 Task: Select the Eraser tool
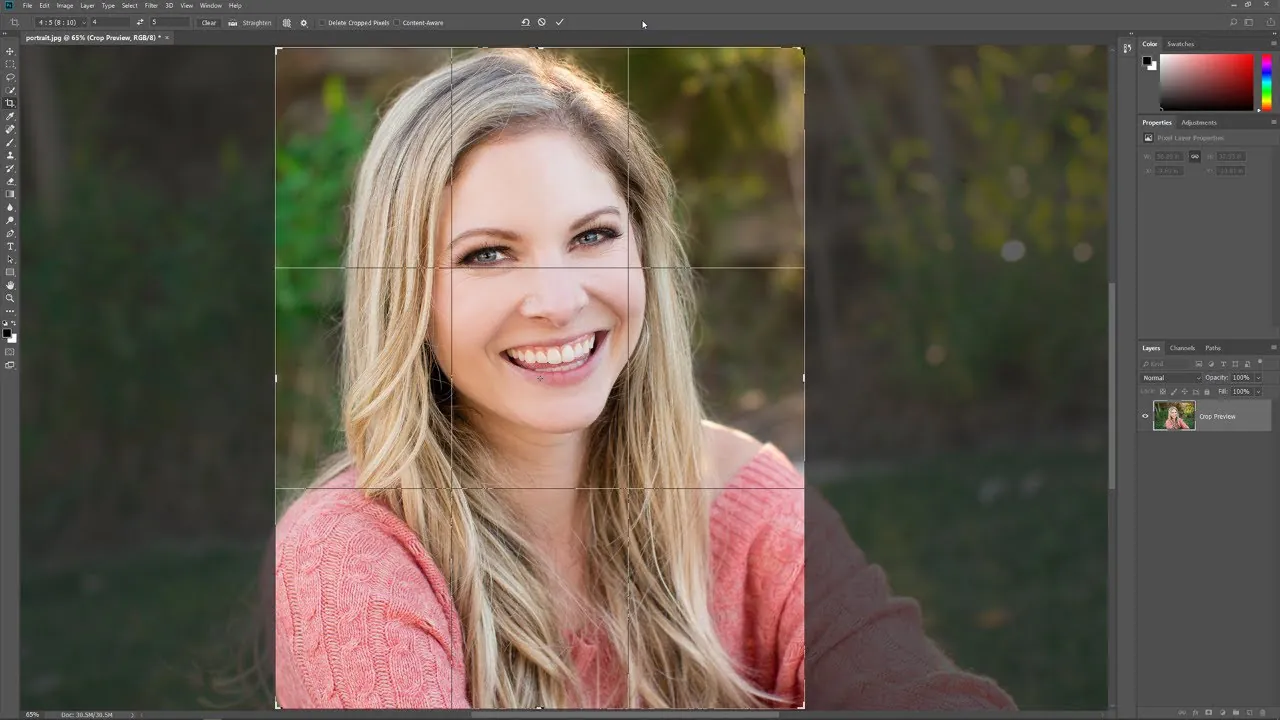(10, 181)
